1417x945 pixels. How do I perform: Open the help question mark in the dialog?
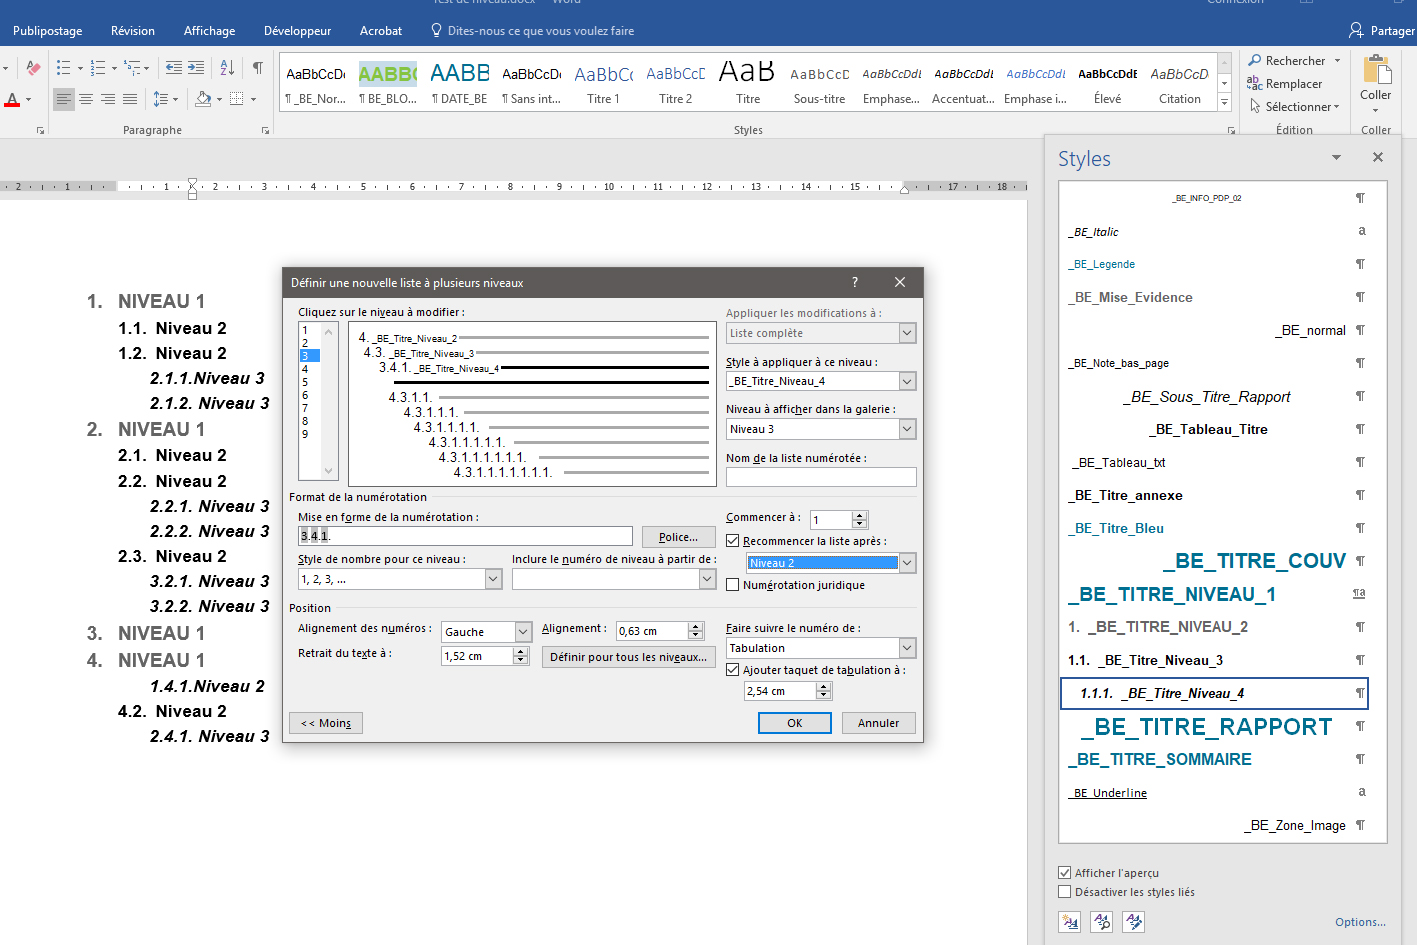point(854,282)
